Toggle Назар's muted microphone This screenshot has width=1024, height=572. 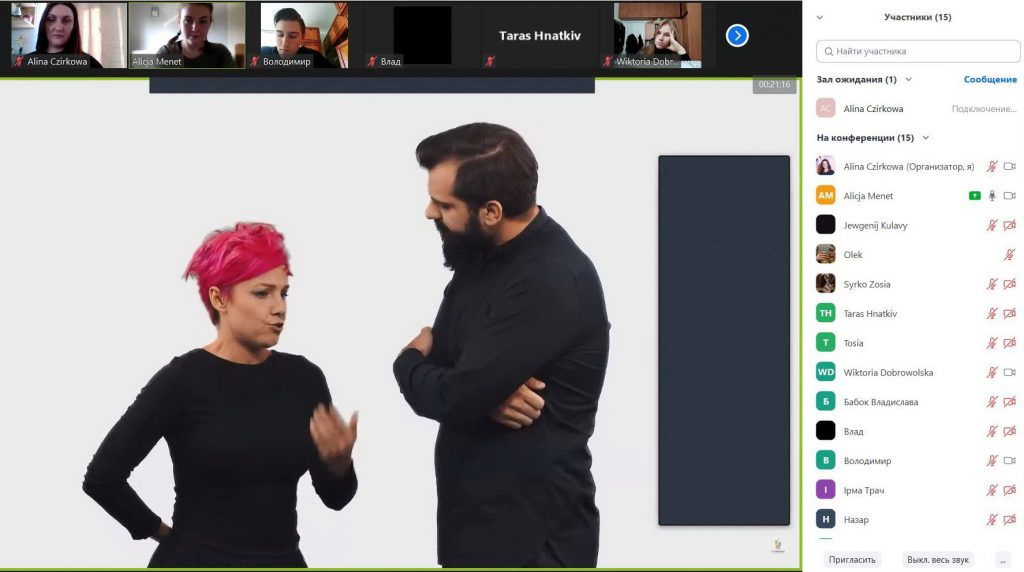click(992, 520)
